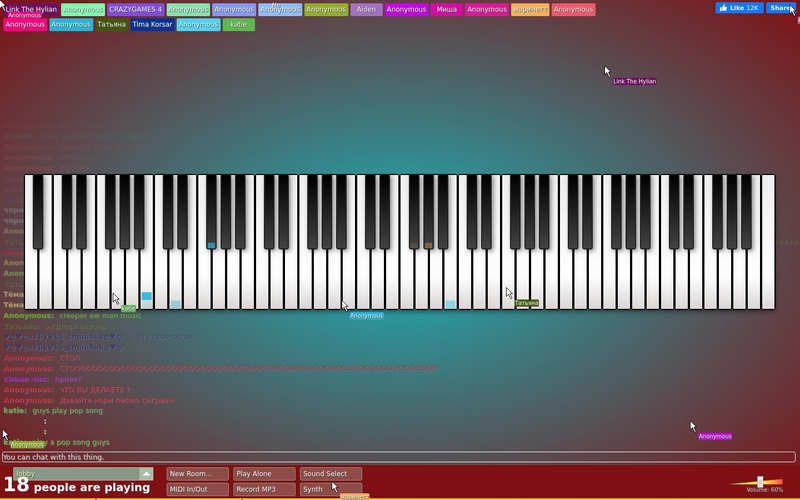Focus the chat input box

coord(398,457)
